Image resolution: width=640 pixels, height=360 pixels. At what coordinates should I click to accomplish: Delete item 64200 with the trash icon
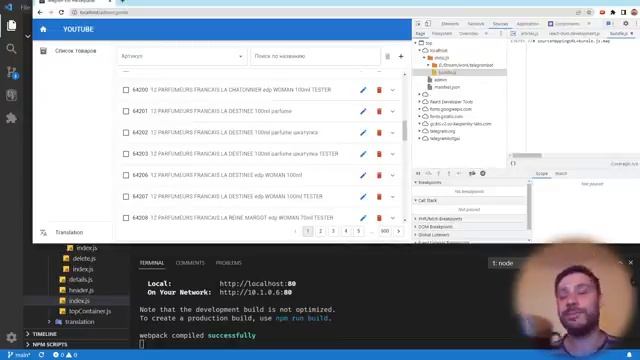click(x=379, y=90)
